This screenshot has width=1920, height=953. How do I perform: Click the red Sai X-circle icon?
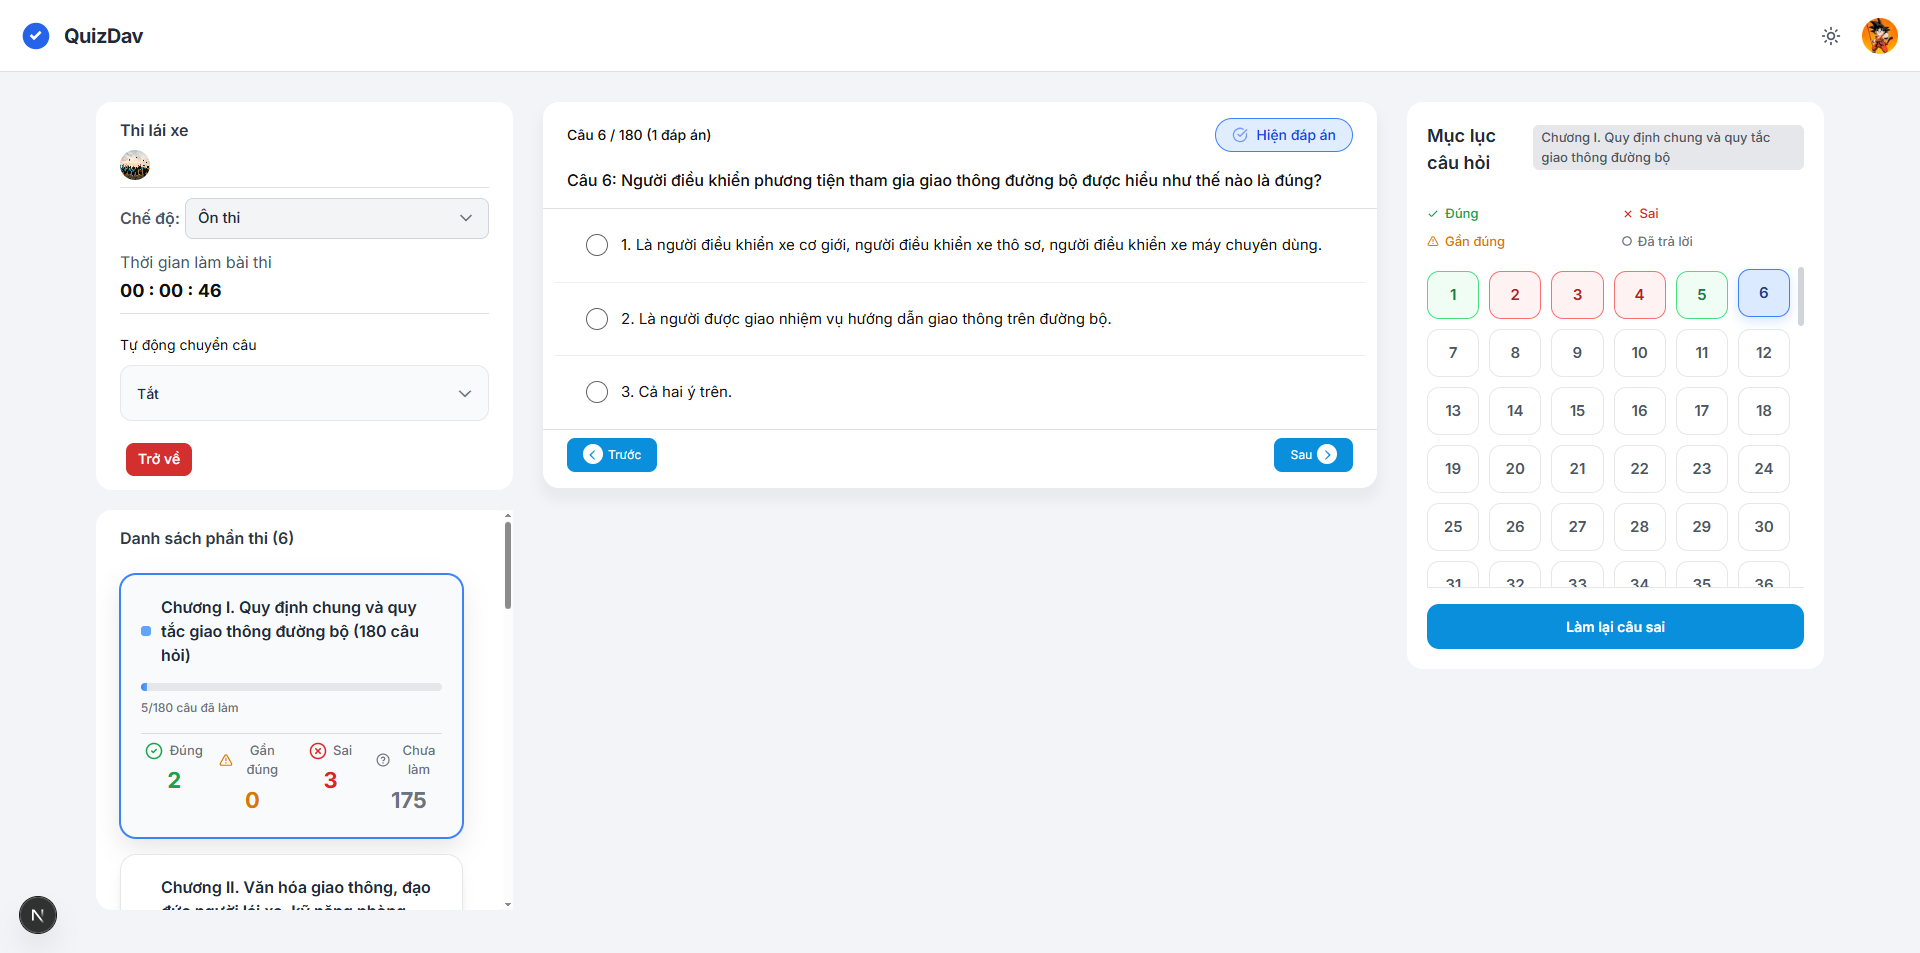click(318, 751)
